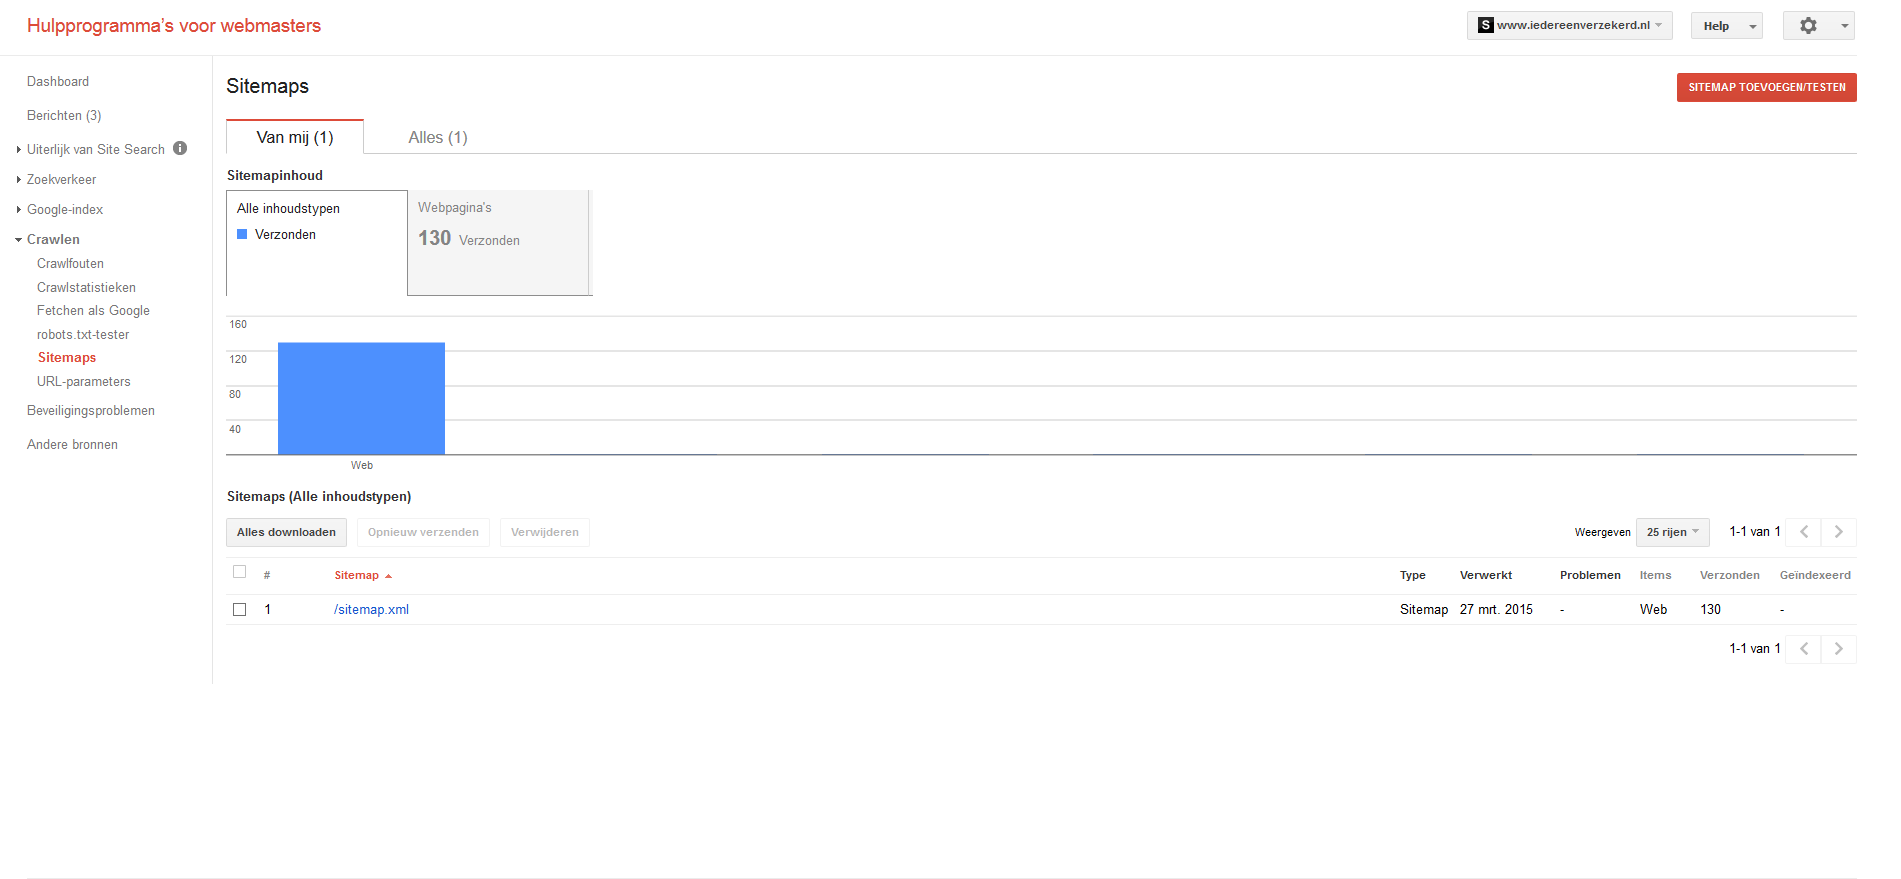
Task: Open the /sitemap.xml link
Action: click(x=371, y=609)
